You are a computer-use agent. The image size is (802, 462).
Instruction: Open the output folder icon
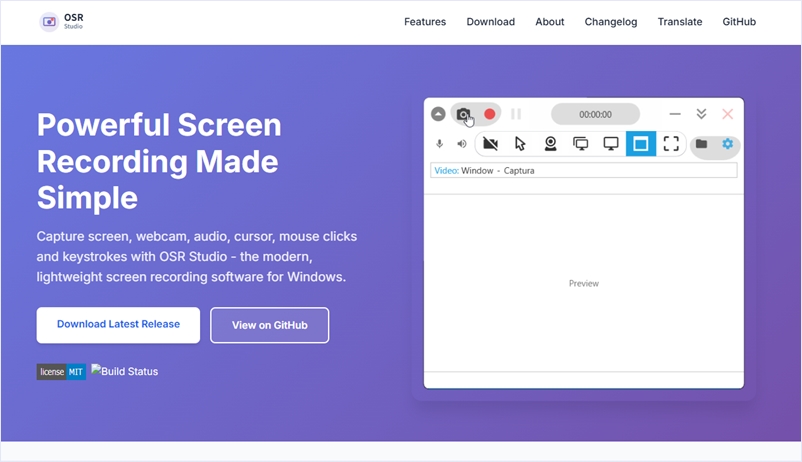click(701, 144)
